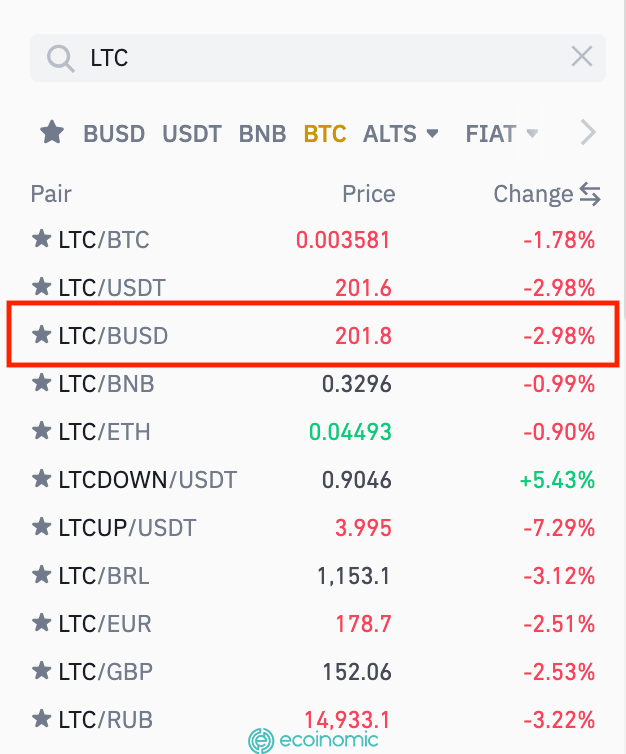Open the LTC/EUR trading pair

point(105,624)
